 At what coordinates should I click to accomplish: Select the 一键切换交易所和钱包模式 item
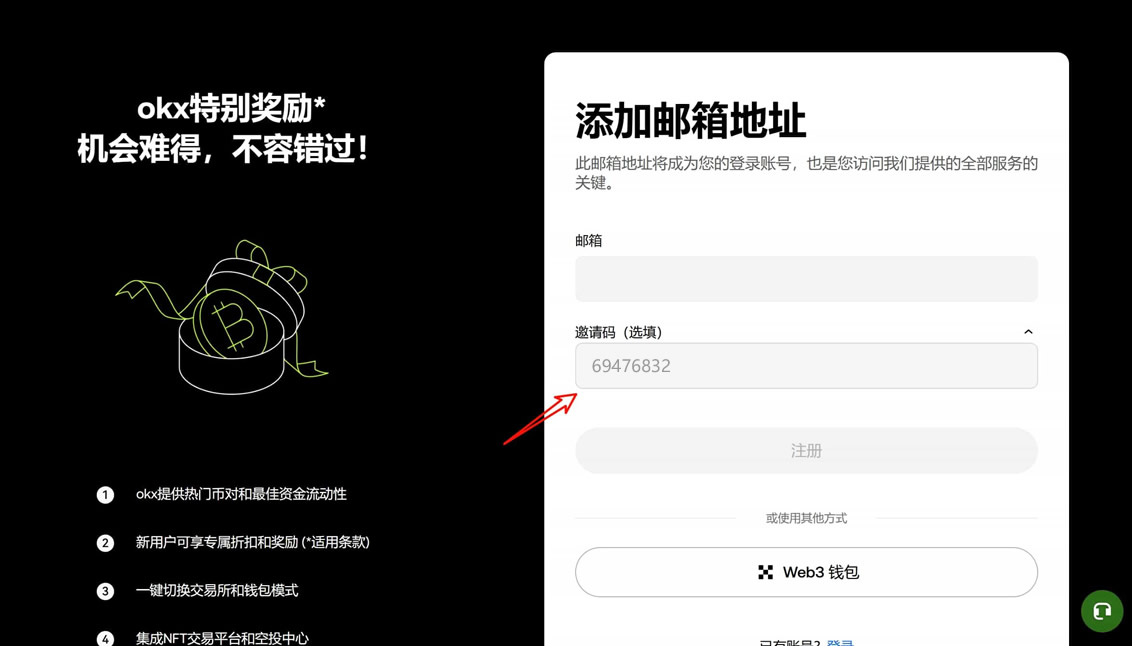[217, 590]
